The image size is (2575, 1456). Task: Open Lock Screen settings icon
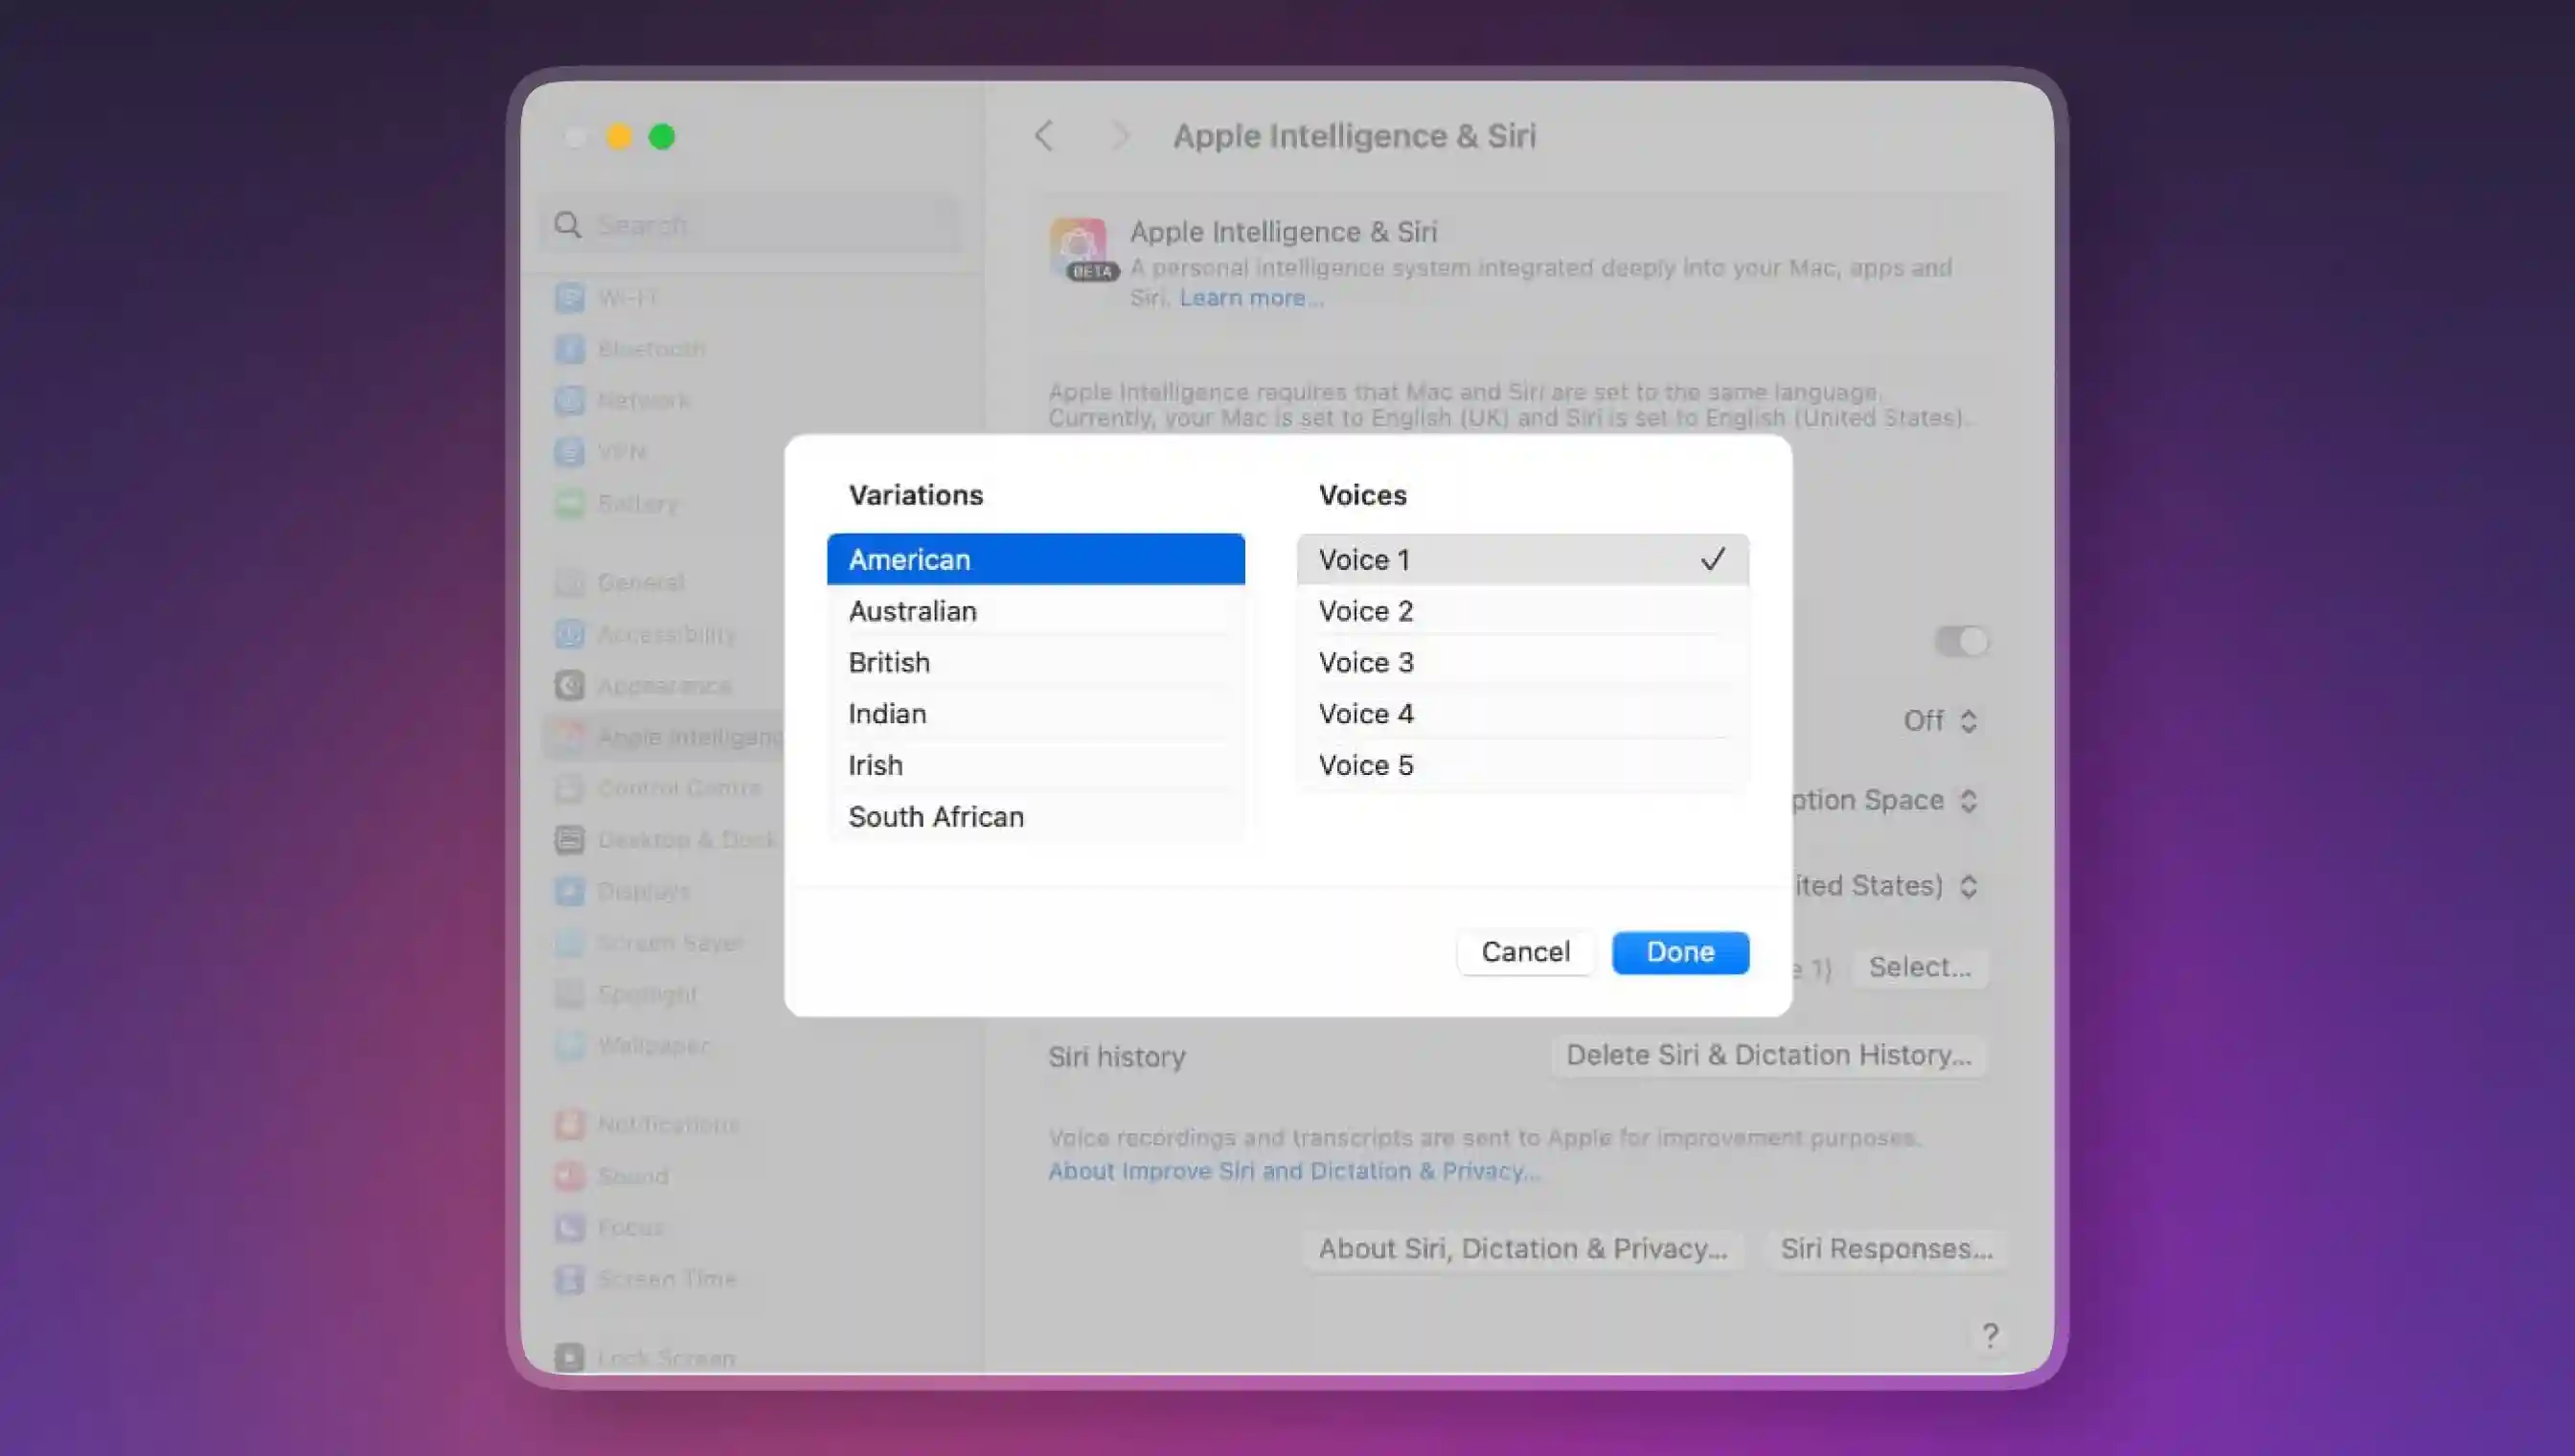pyautogui.click(x=569, y=1358)
